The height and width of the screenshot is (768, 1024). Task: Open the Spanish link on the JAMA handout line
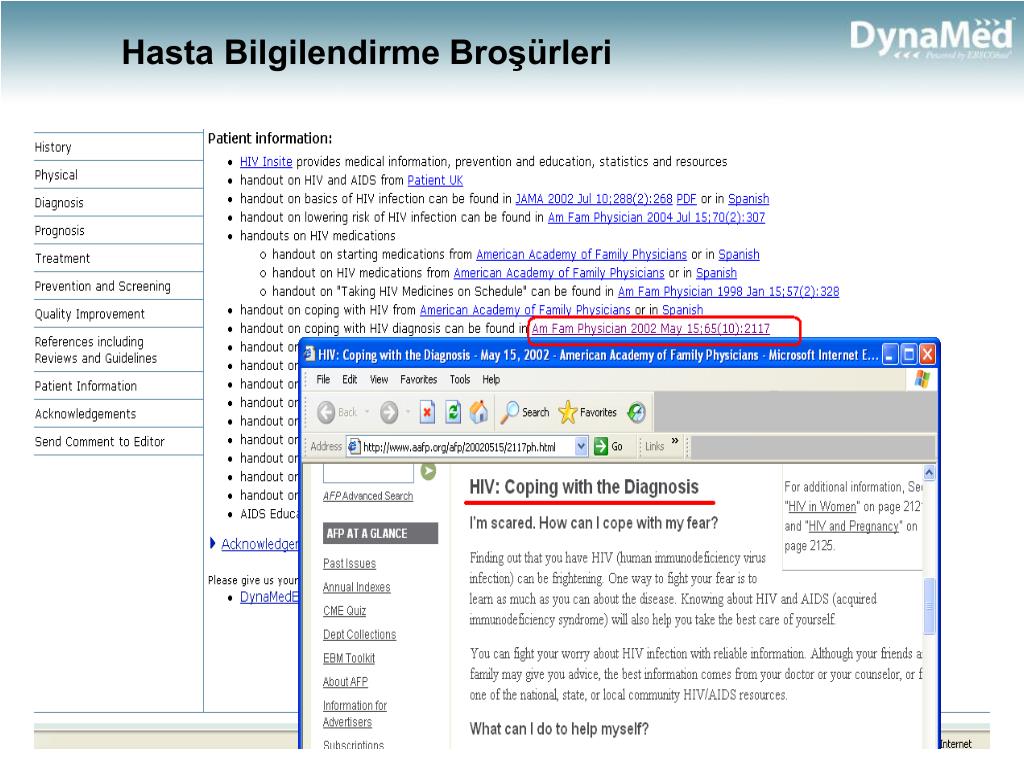click(x=748, y=199)
